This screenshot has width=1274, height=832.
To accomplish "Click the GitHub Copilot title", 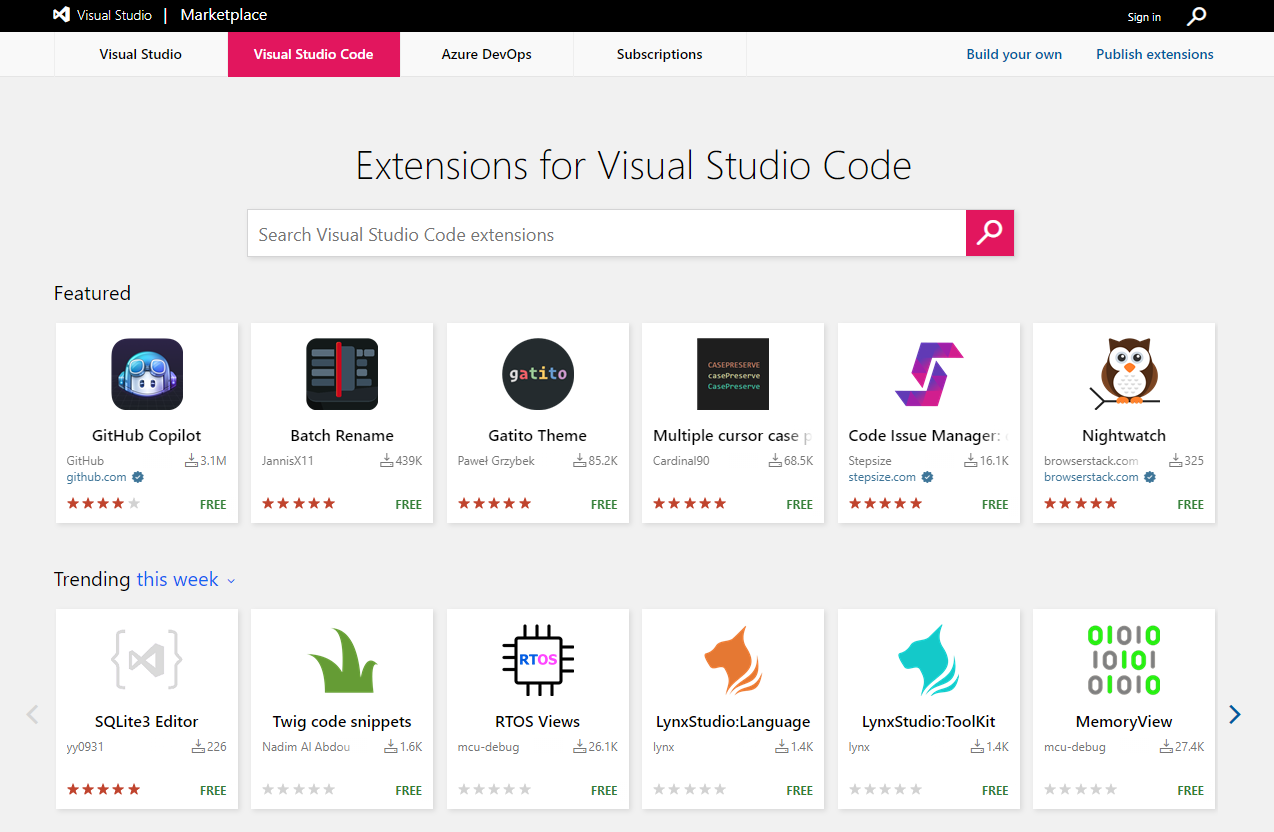I will click(x=147, y=436).
